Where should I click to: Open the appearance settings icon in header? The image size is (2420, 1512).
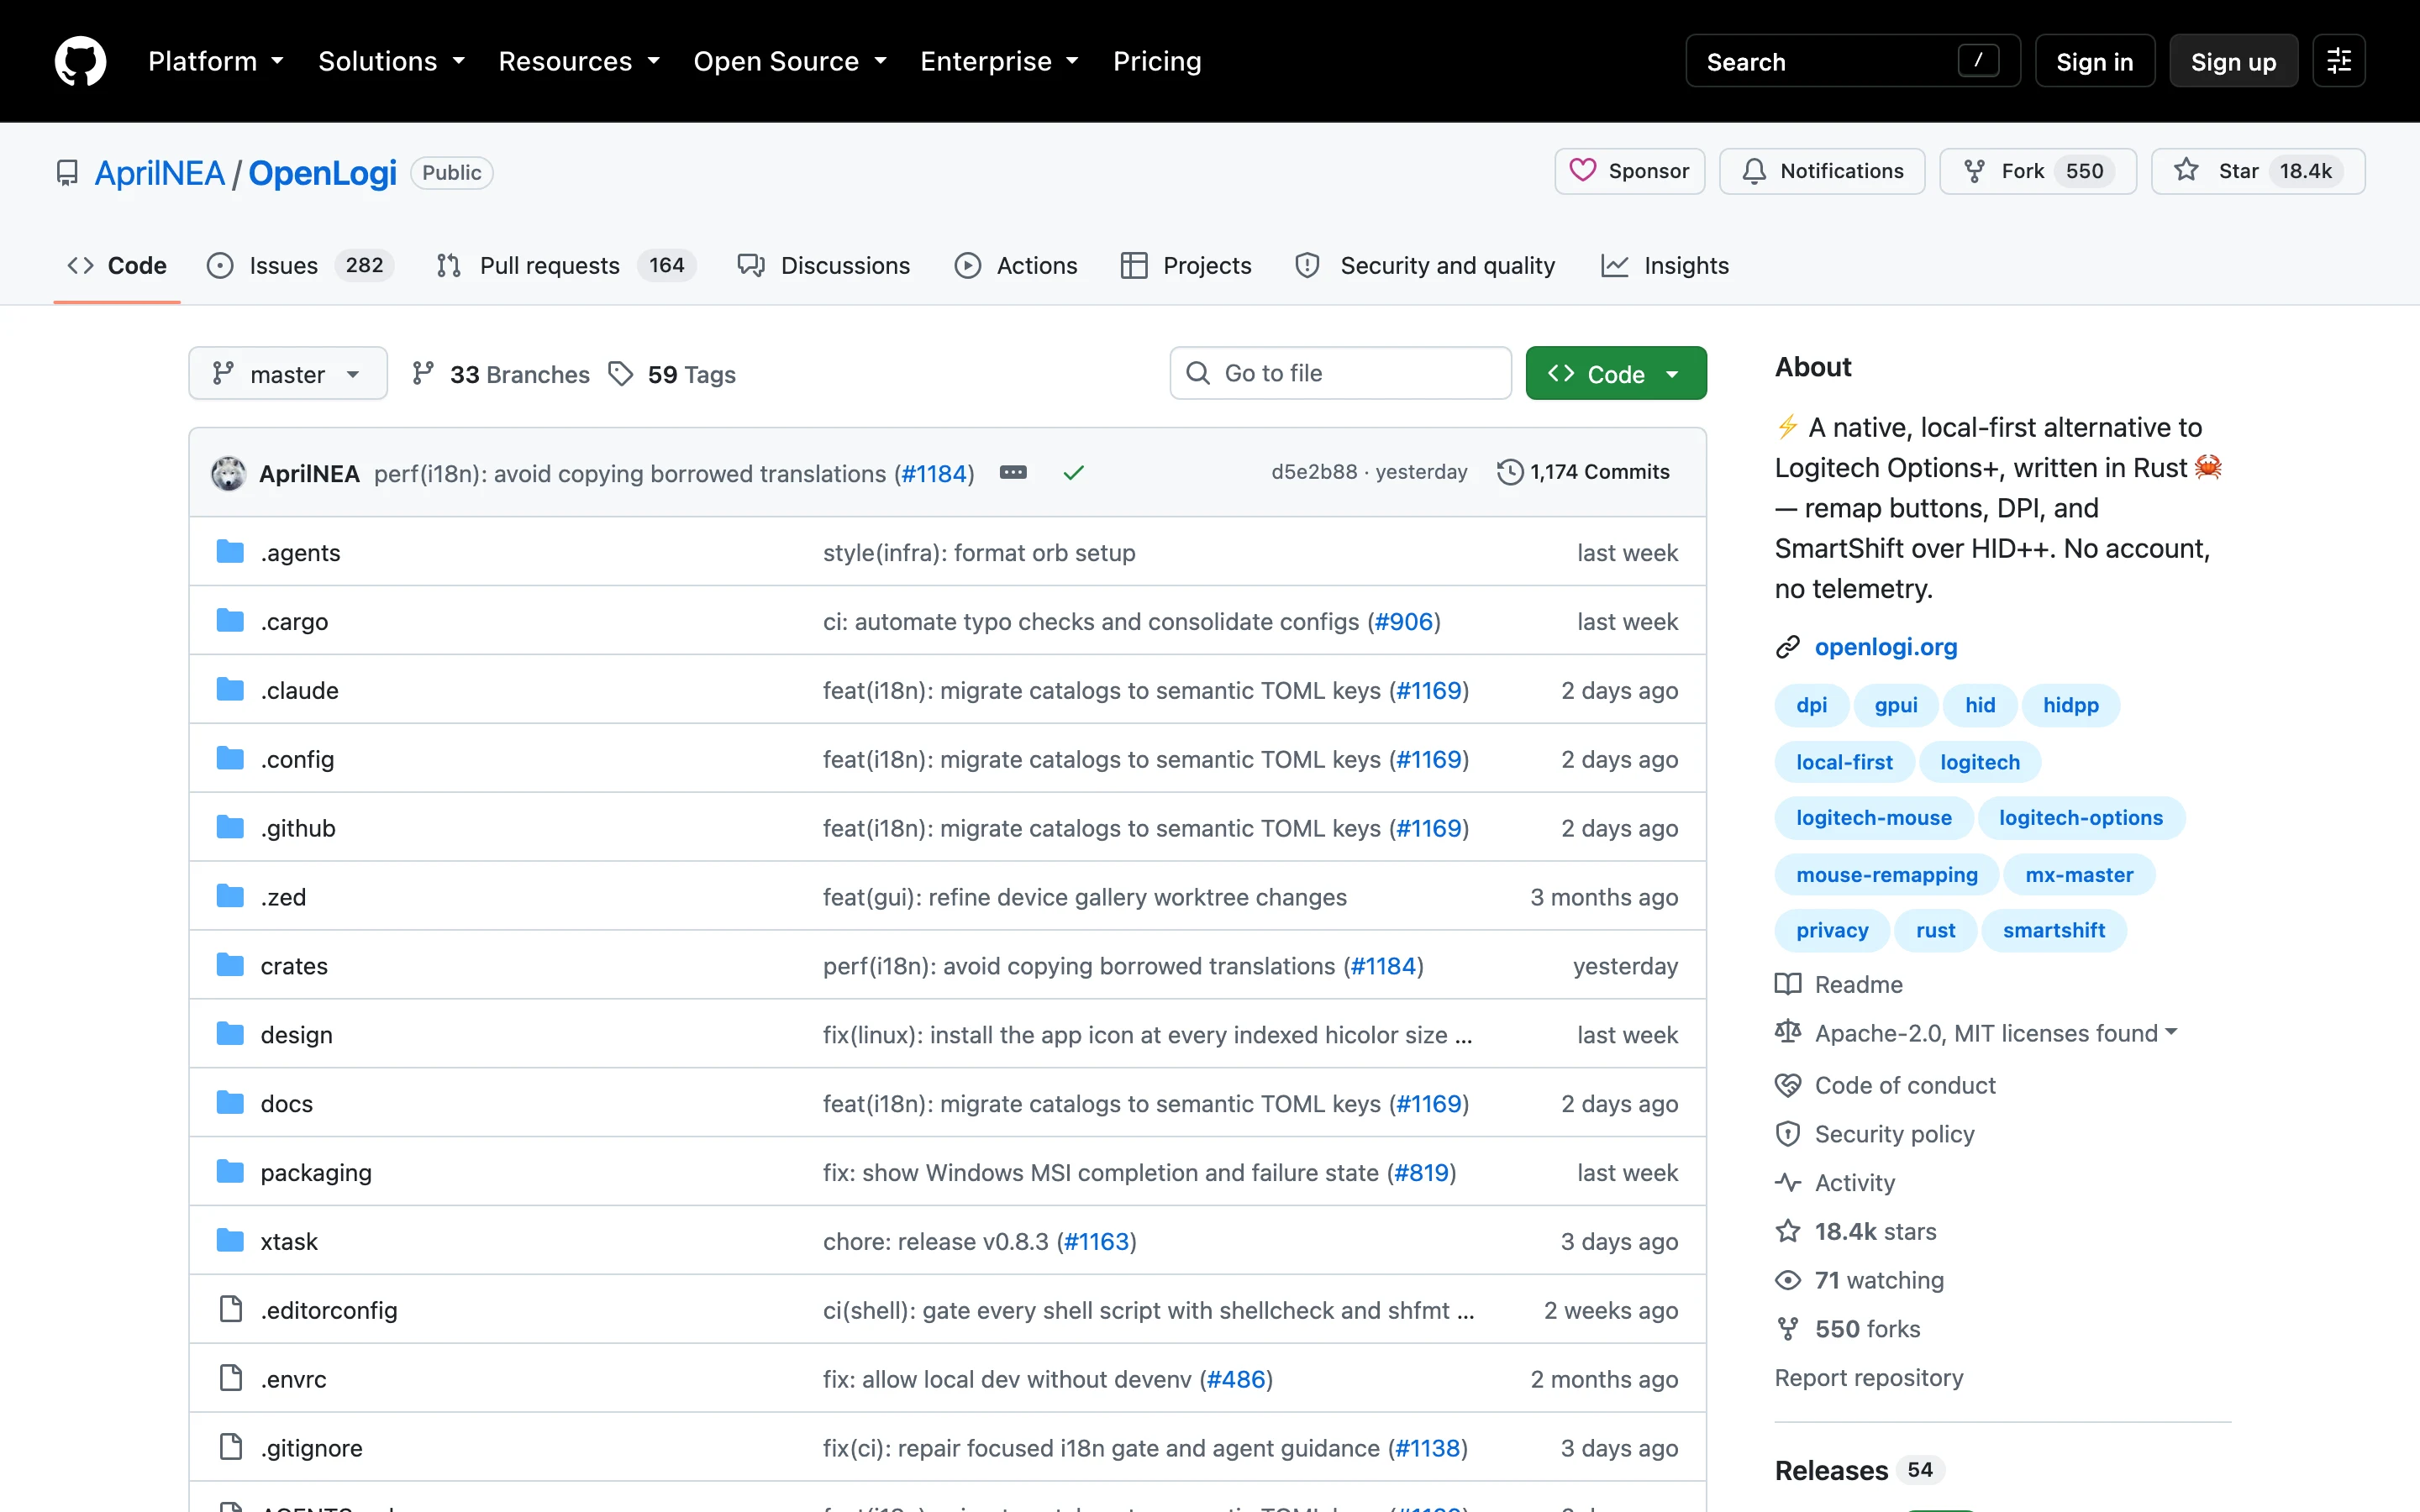click(2338, 61)
